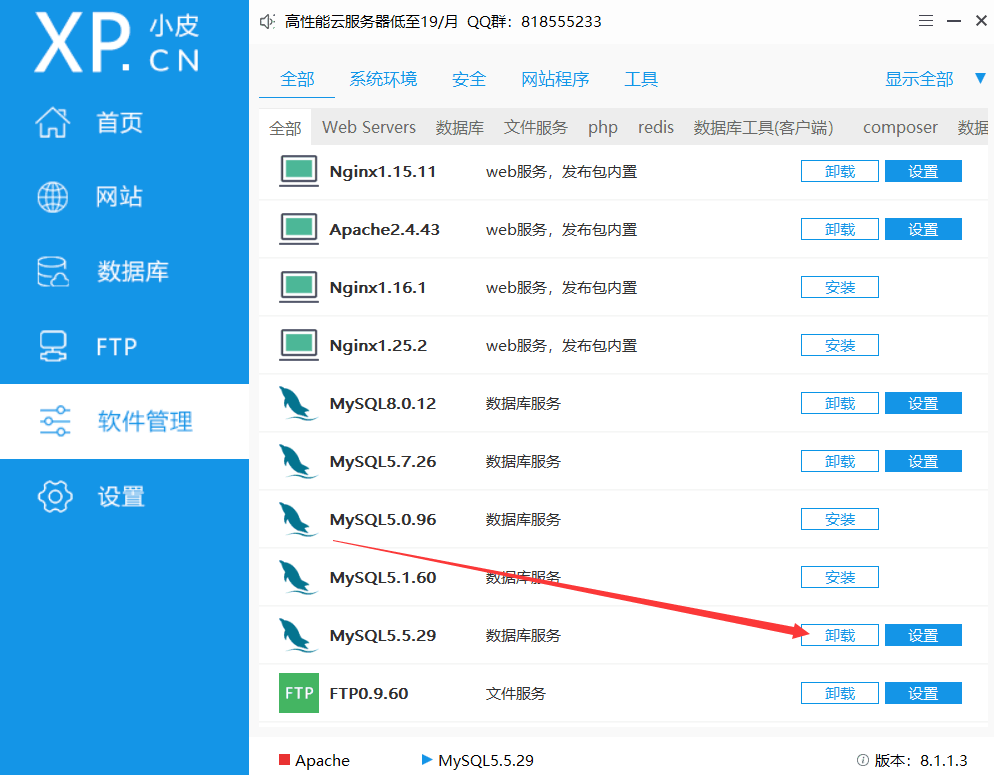Open 设置 for MySQL5.5.29

click(x=923, y=635)
